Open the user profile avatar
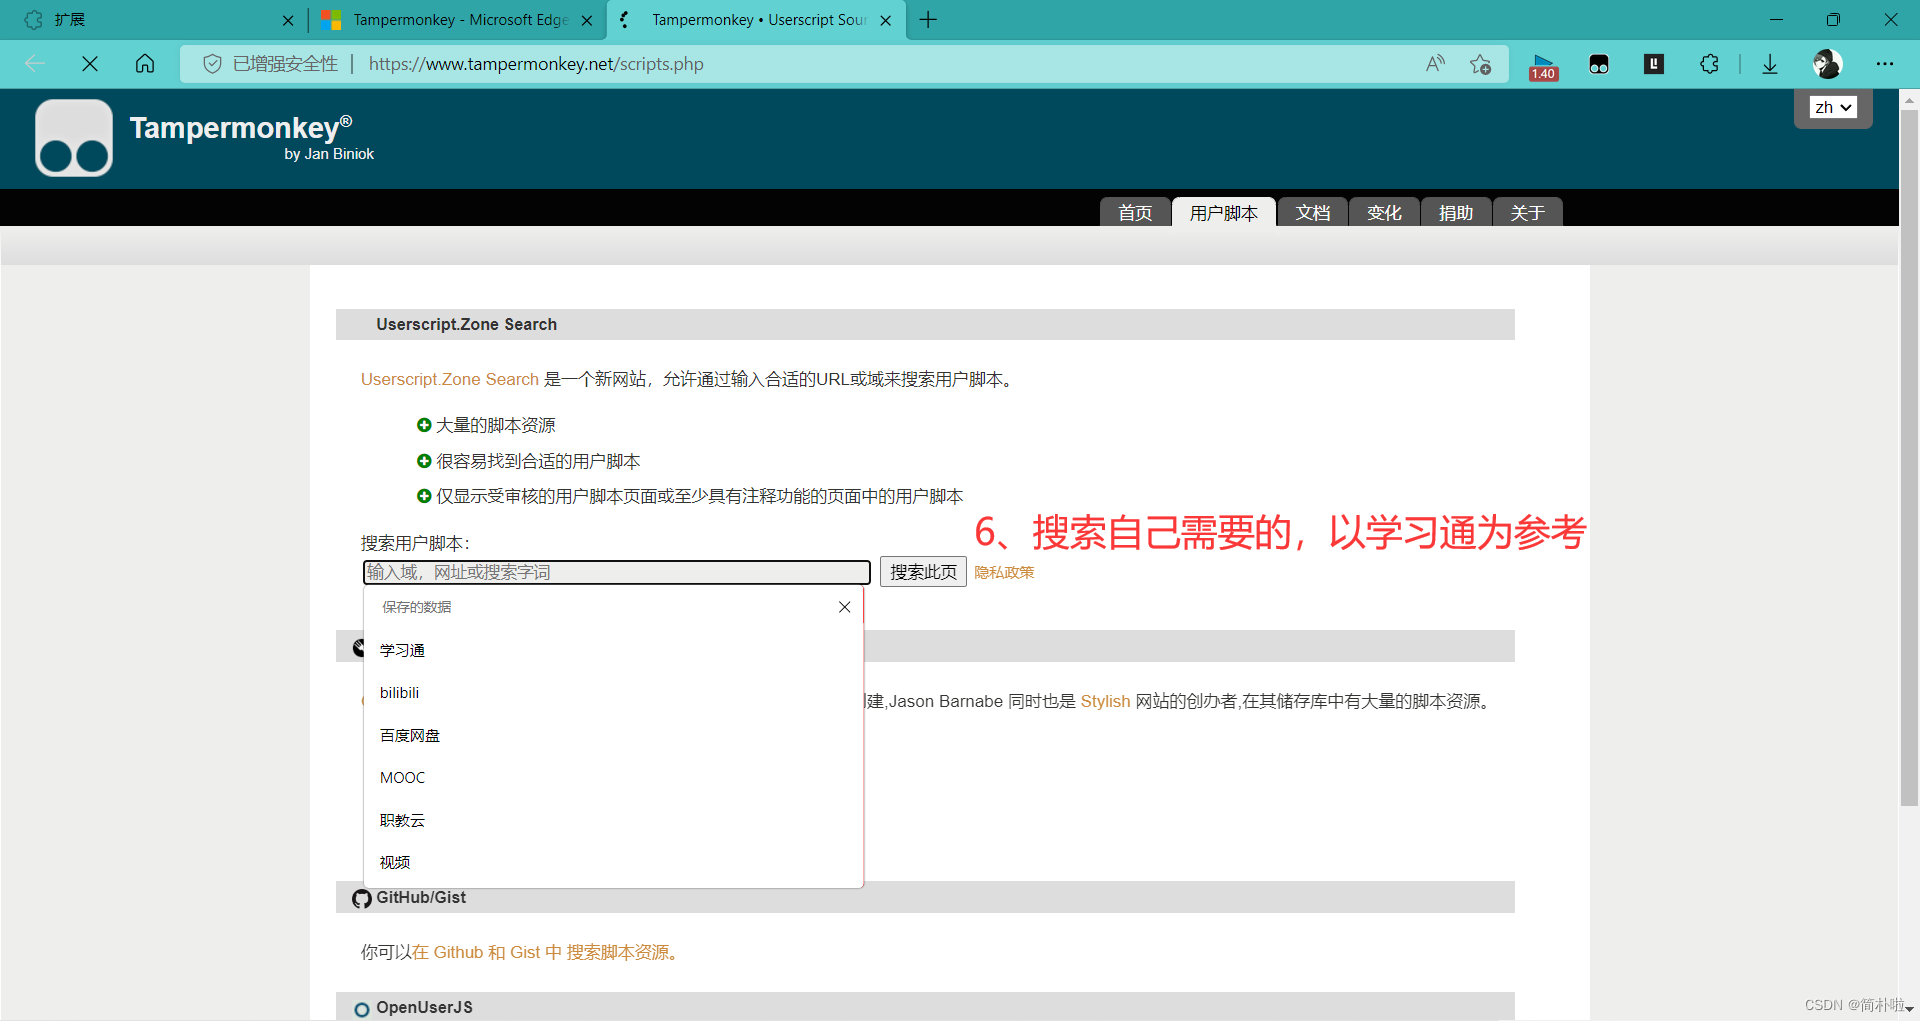This screenshot has width=1920, height=1021. (1827, 64)
